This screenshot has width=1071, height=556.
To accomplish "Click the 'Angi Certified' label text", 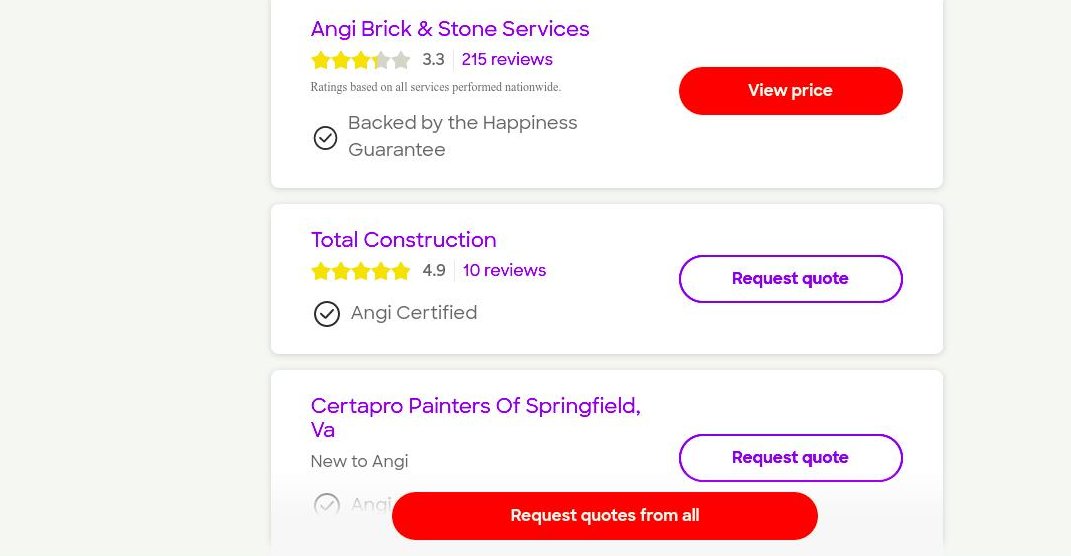I will coord(414,313).
